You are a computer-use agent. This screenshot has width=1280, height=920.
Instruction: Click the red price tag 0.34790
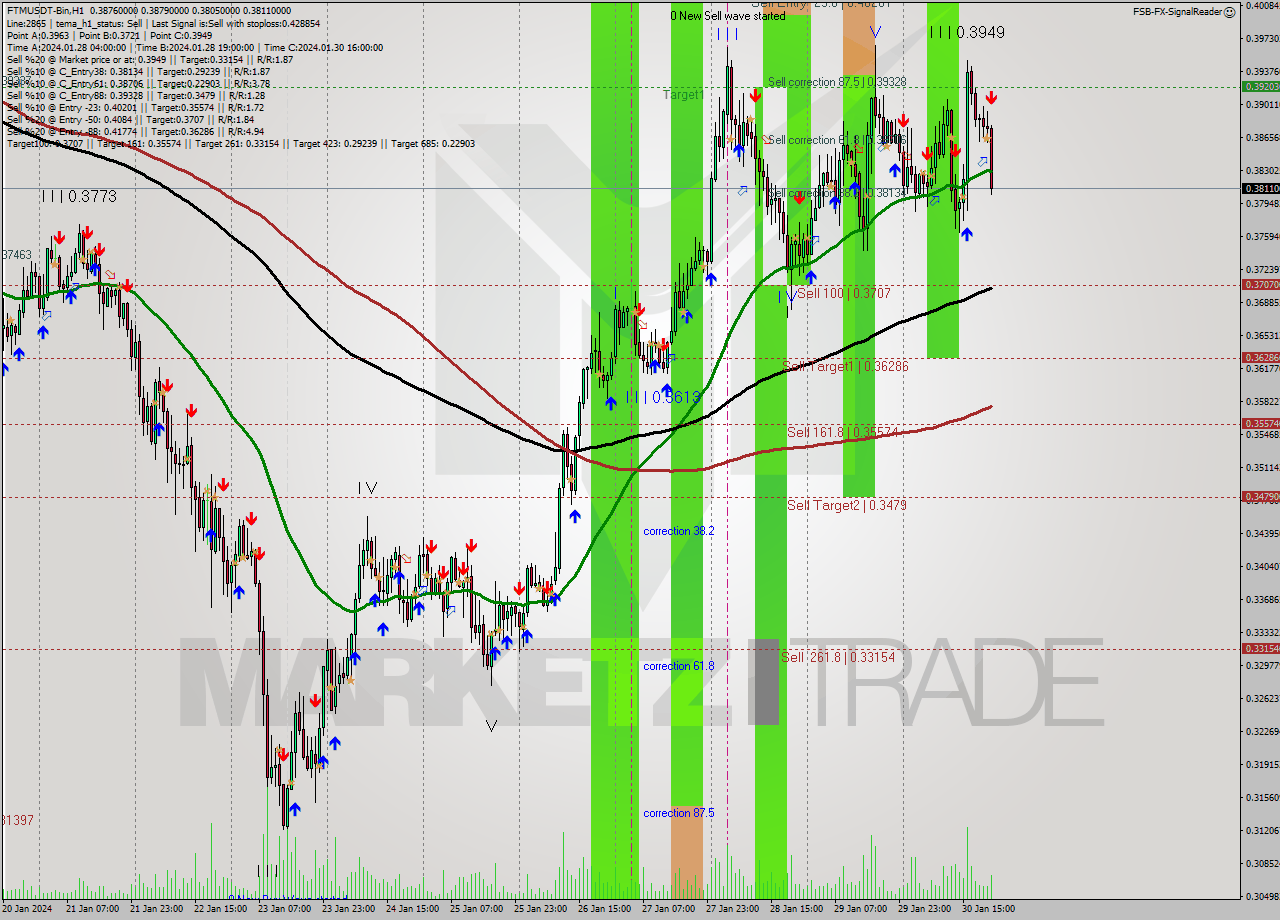click(1260, 496)
